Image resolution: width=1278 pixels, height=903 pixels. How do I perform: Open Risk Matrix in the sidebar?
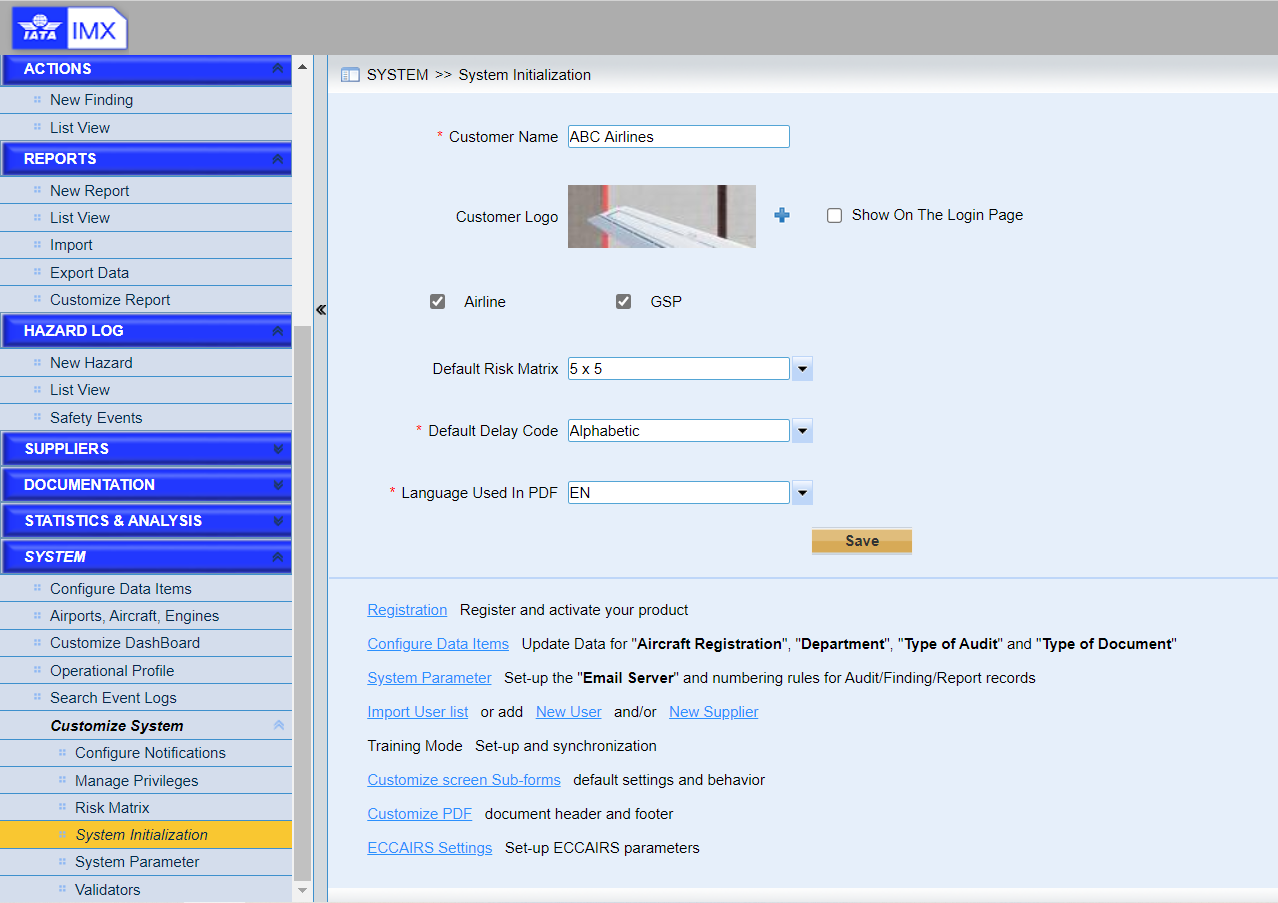coord(112,808)
